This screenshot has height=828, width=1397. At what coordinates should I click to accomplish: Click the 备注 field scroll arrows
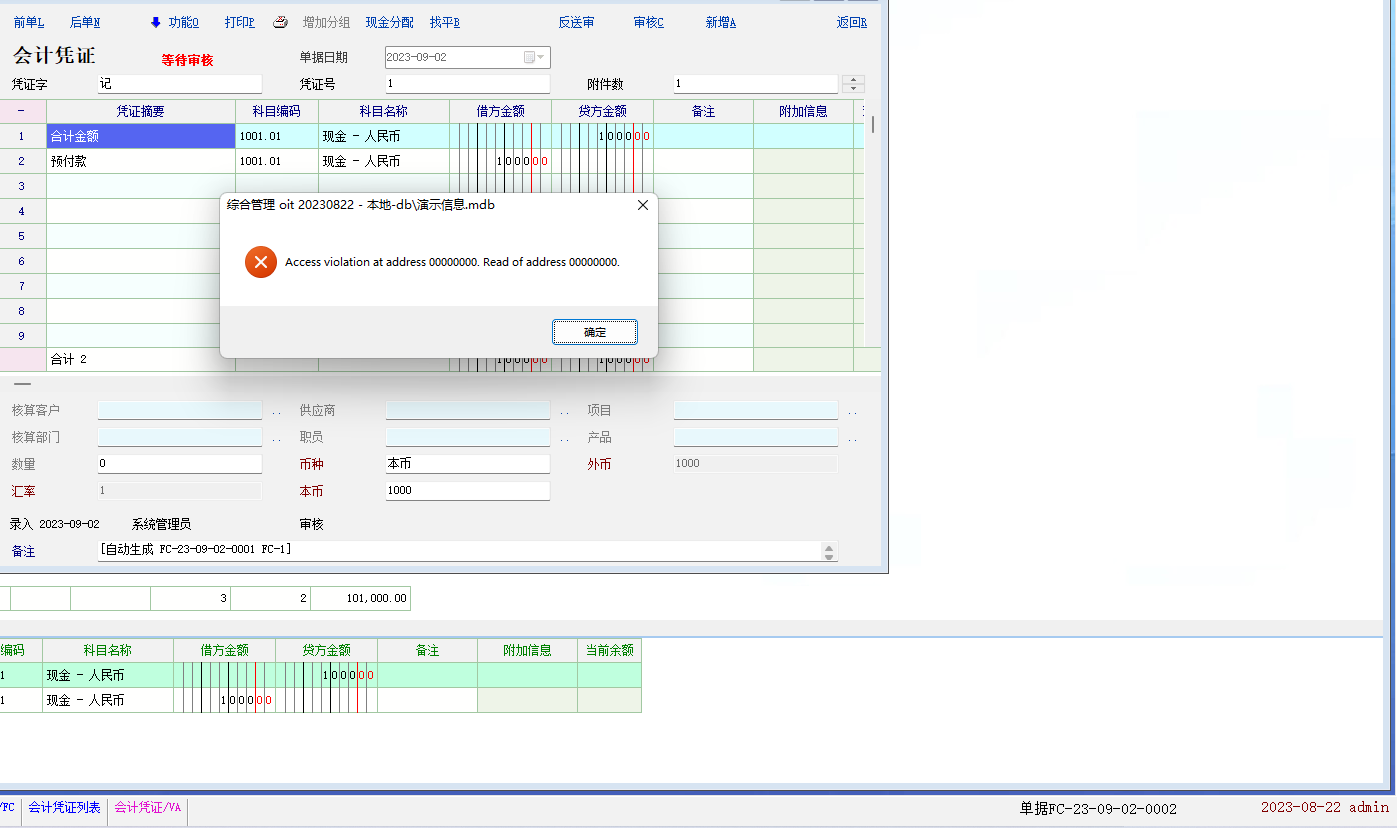tap(828, 551)
